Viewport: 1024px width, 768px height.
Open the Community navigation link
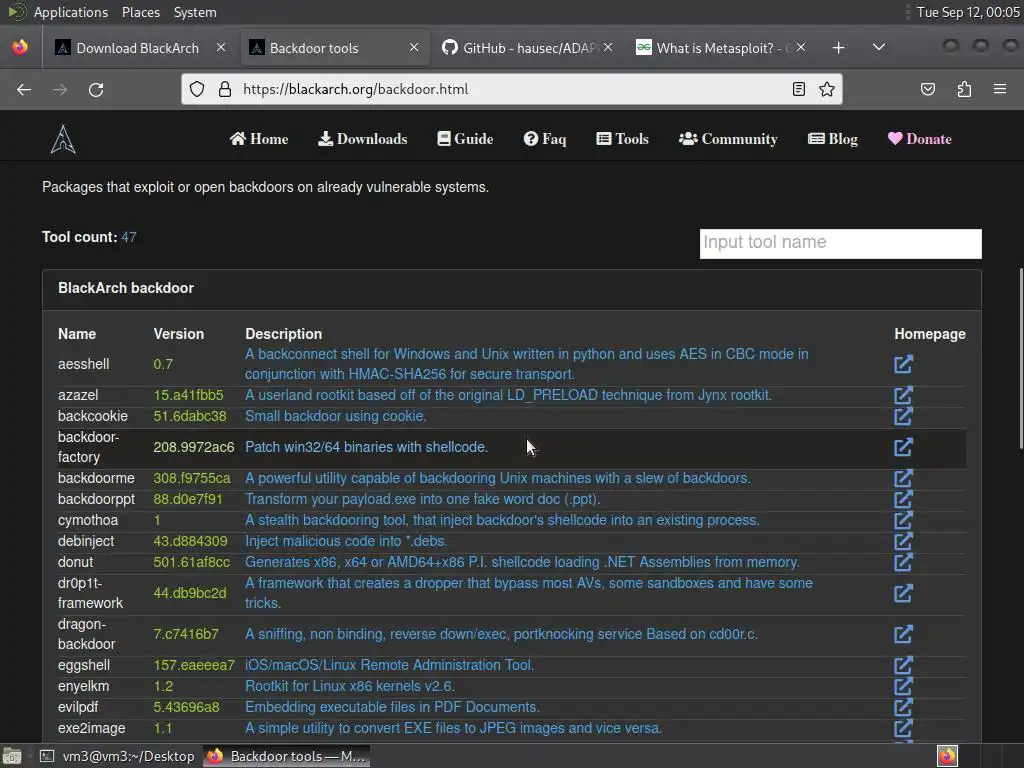728,139
